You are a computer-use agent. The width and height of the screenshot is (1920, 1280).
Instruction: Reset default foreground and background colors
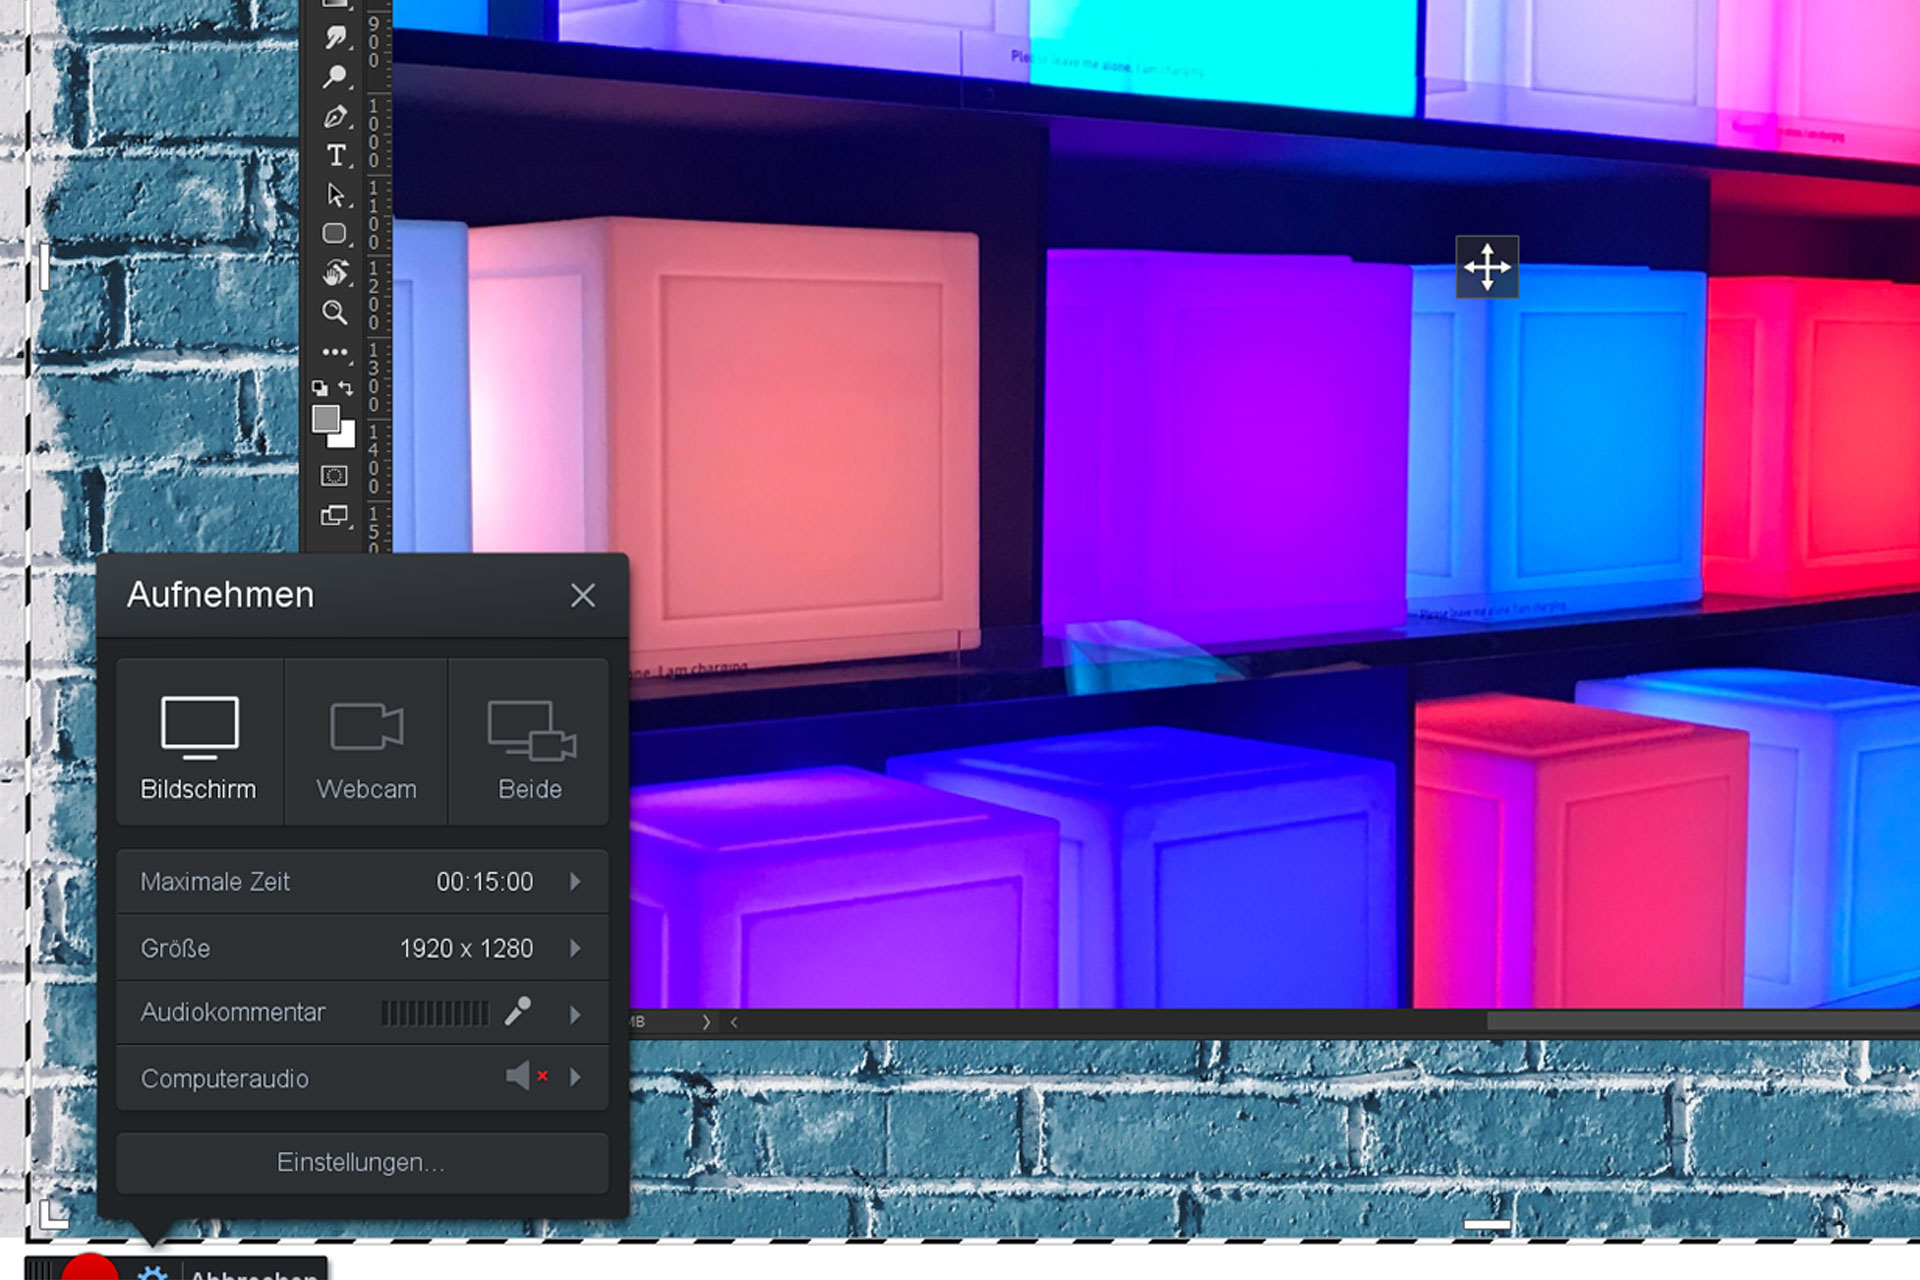pyautogui.click(x=320, y=388)
